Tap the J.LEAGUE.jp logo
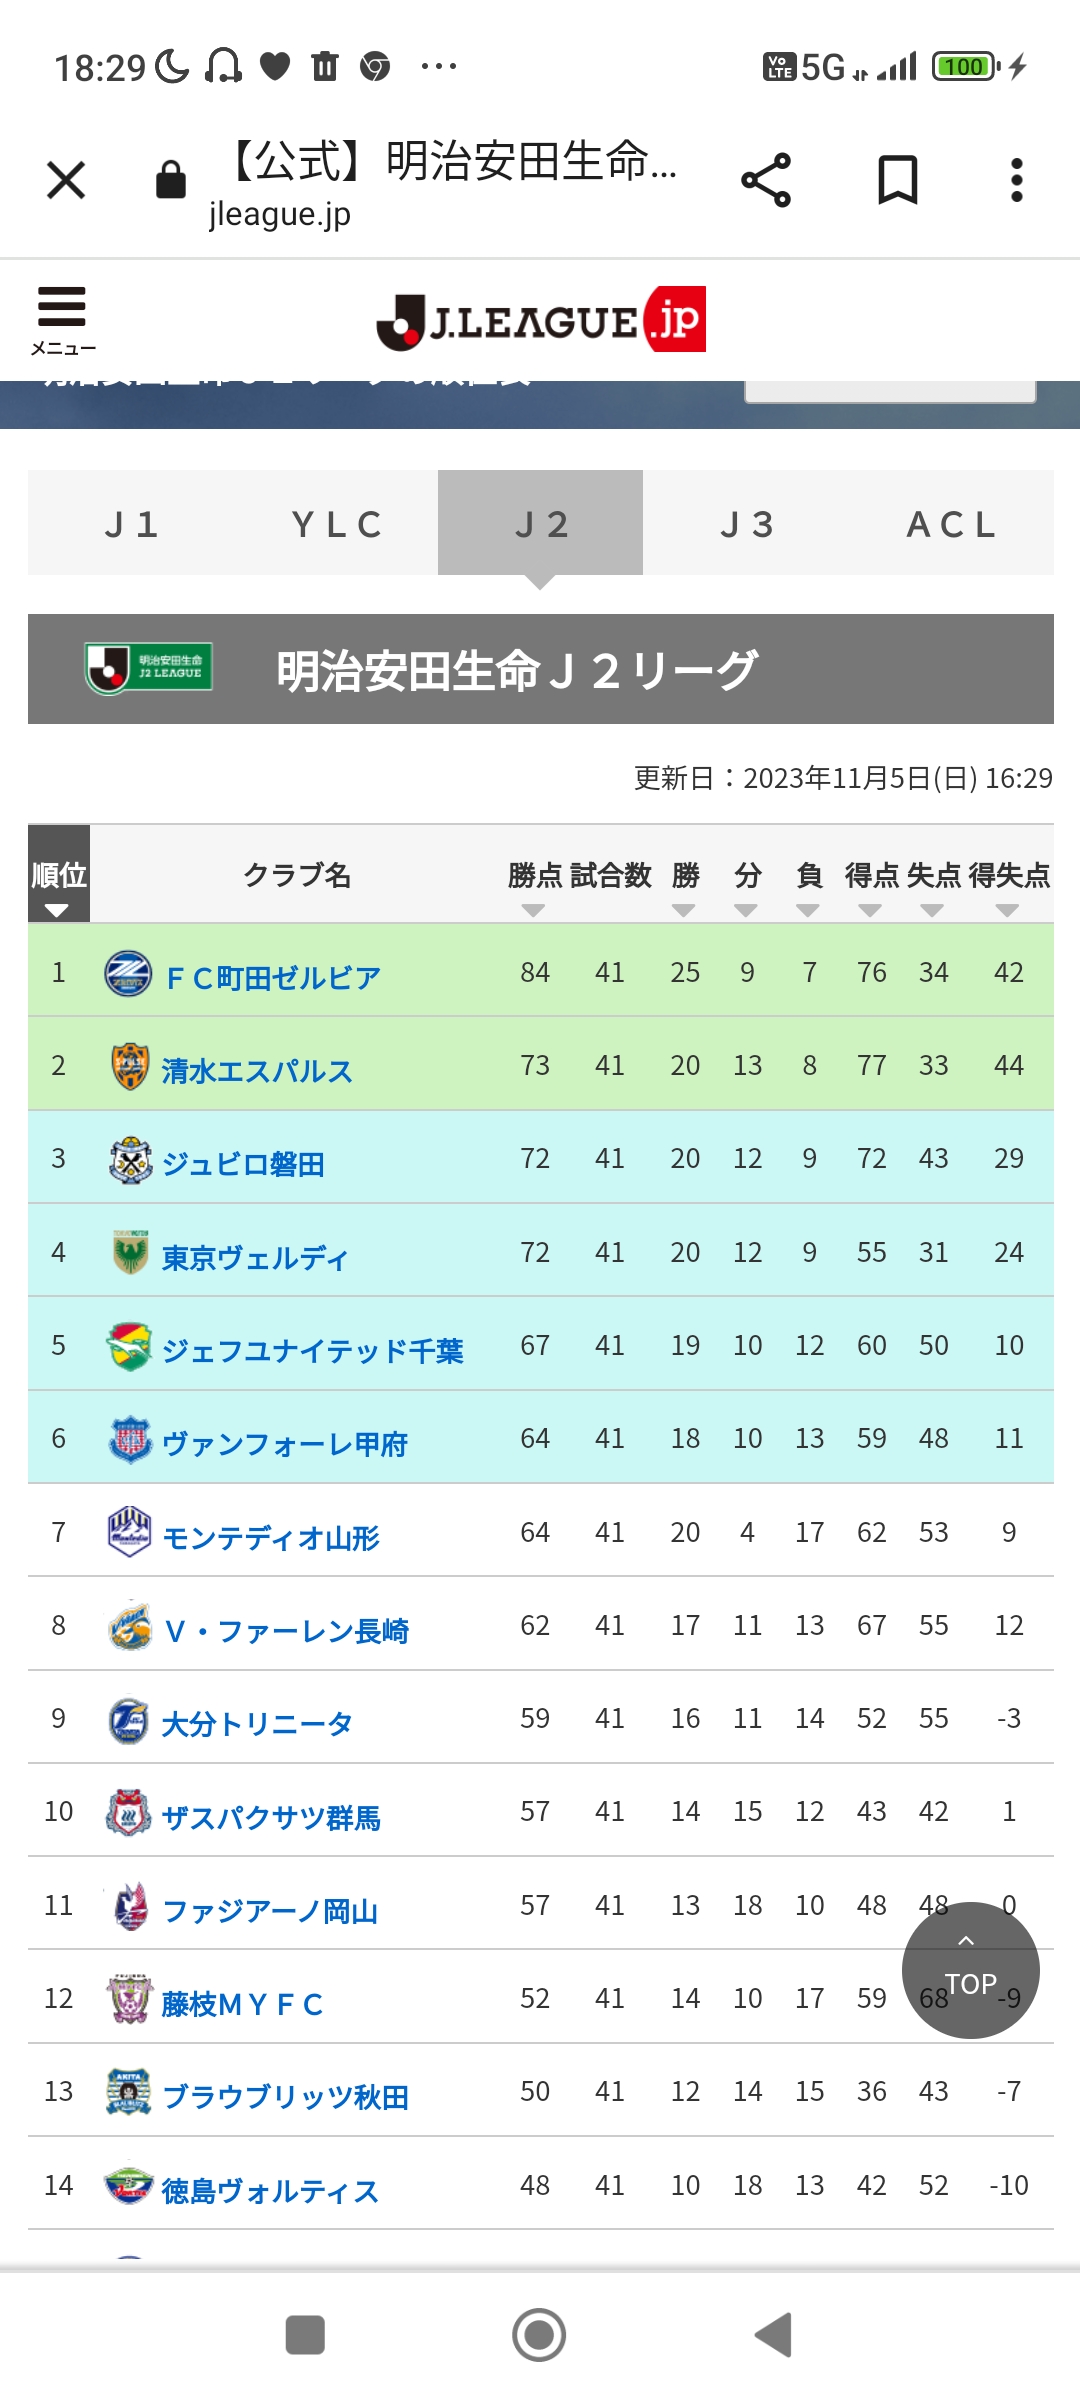 [x=541, y=320]
